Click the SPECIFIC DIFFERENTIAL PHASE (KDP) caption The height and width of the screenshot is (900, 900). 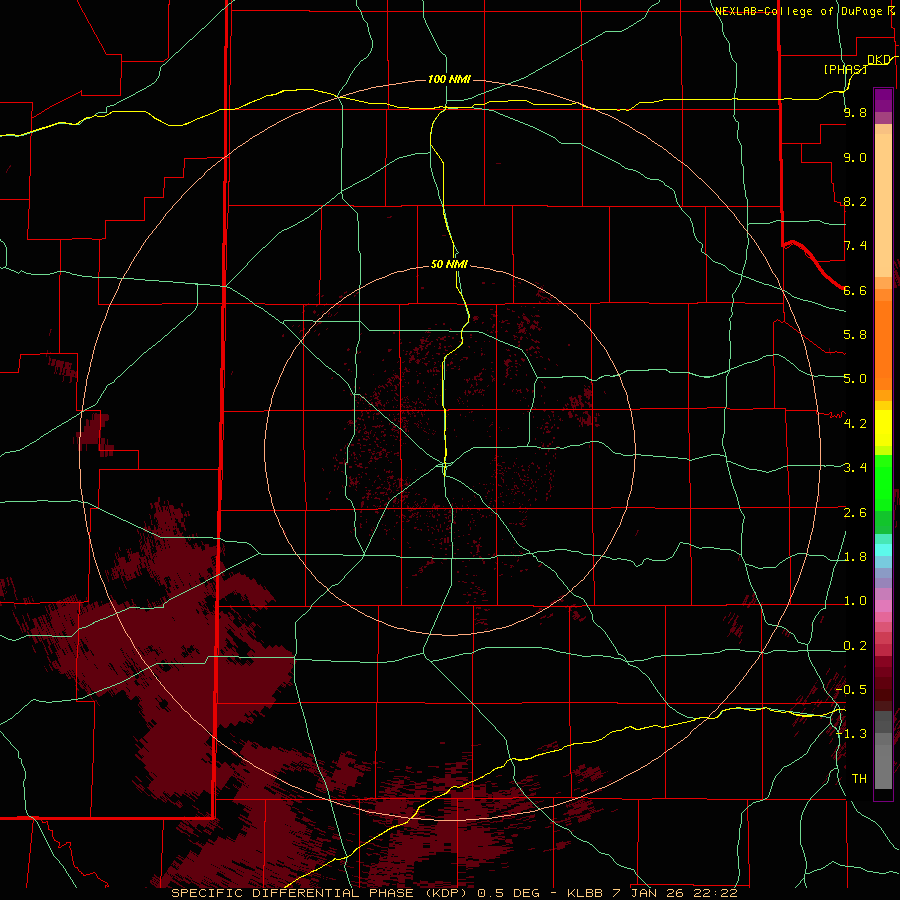pos(321,893)
